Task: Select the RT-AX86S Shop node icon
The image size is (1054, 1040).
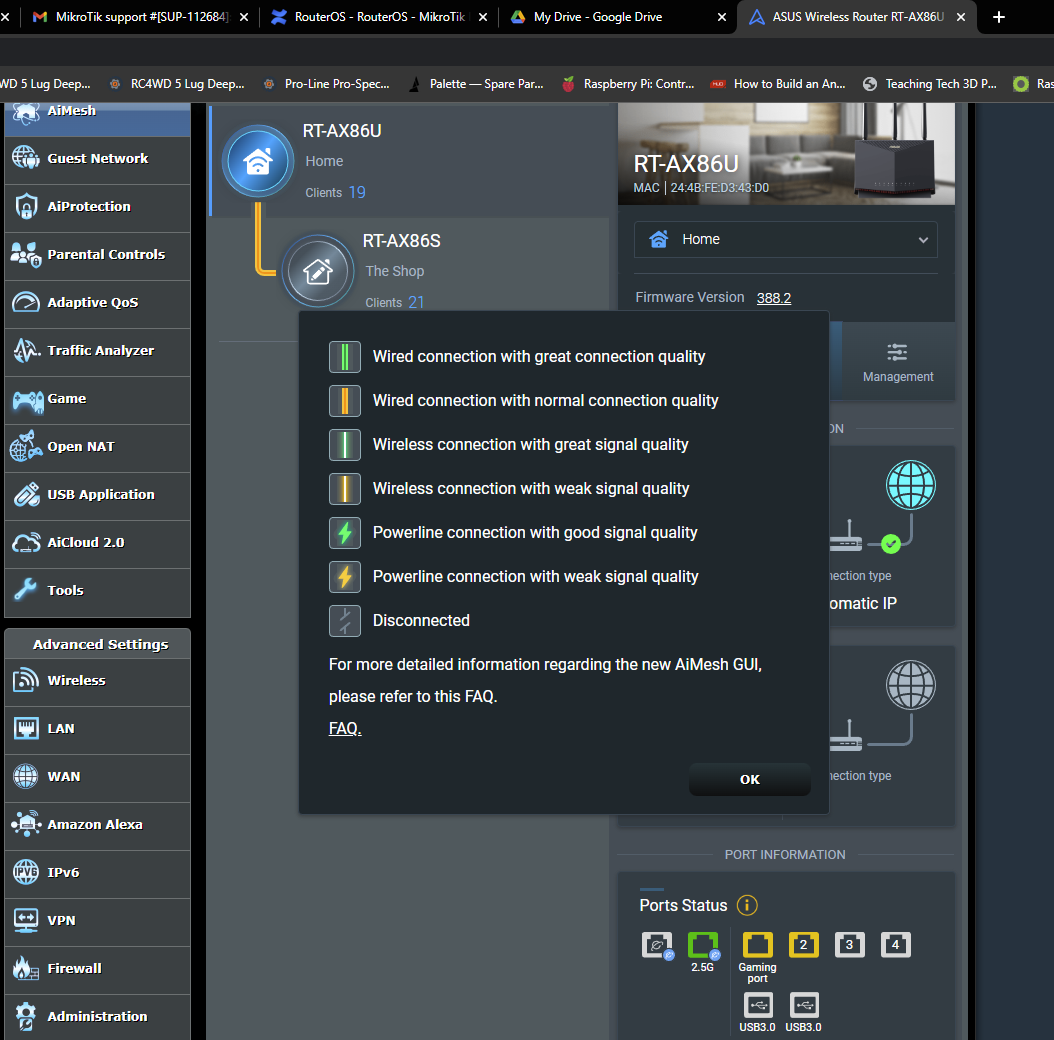Action: pyautogui.click(x=318, y=272)
